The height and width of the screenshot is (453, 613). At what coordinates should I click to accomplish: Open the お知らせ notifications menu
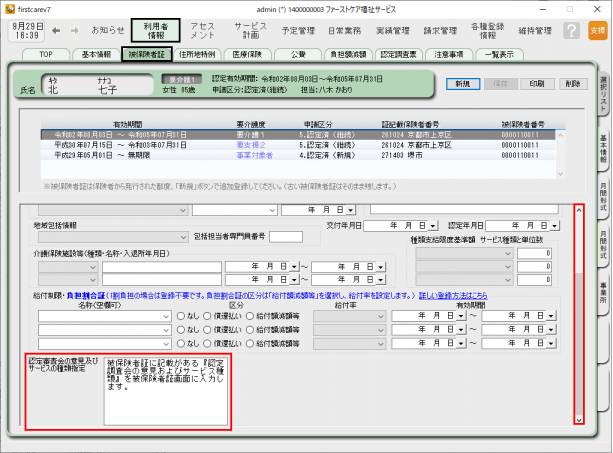[108, 30]
